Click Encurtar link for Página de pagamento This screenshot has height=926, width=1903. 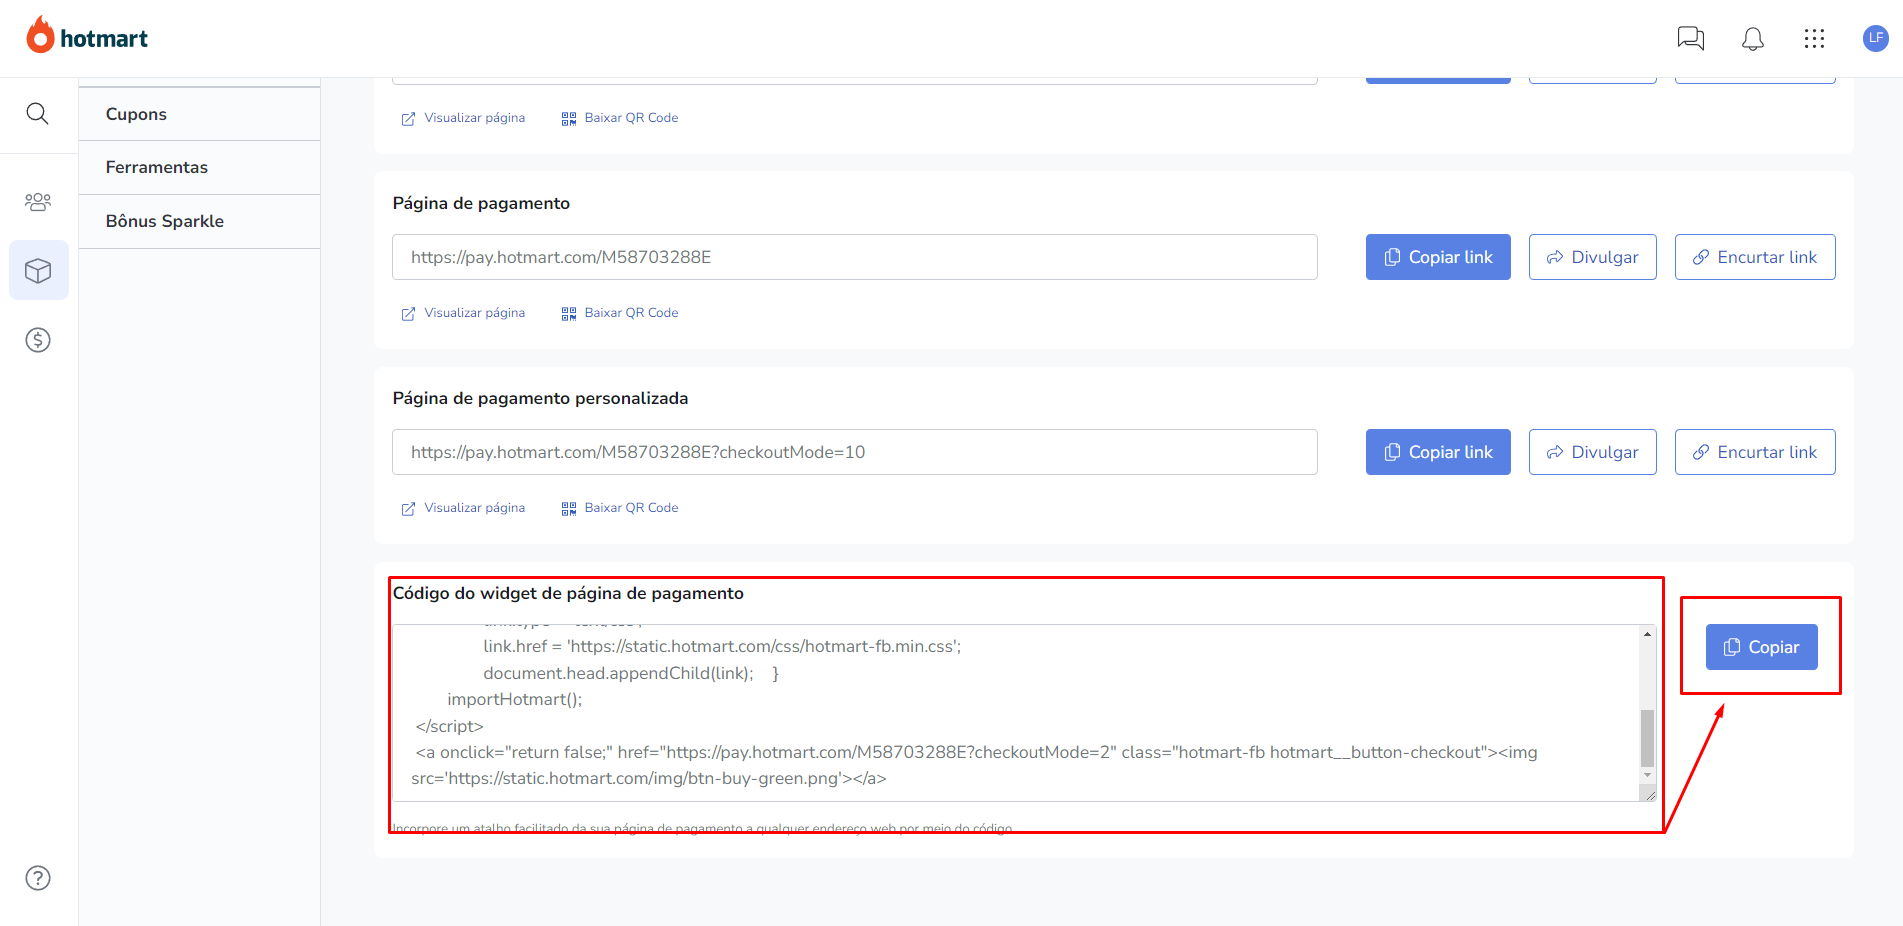[1755, 257]
